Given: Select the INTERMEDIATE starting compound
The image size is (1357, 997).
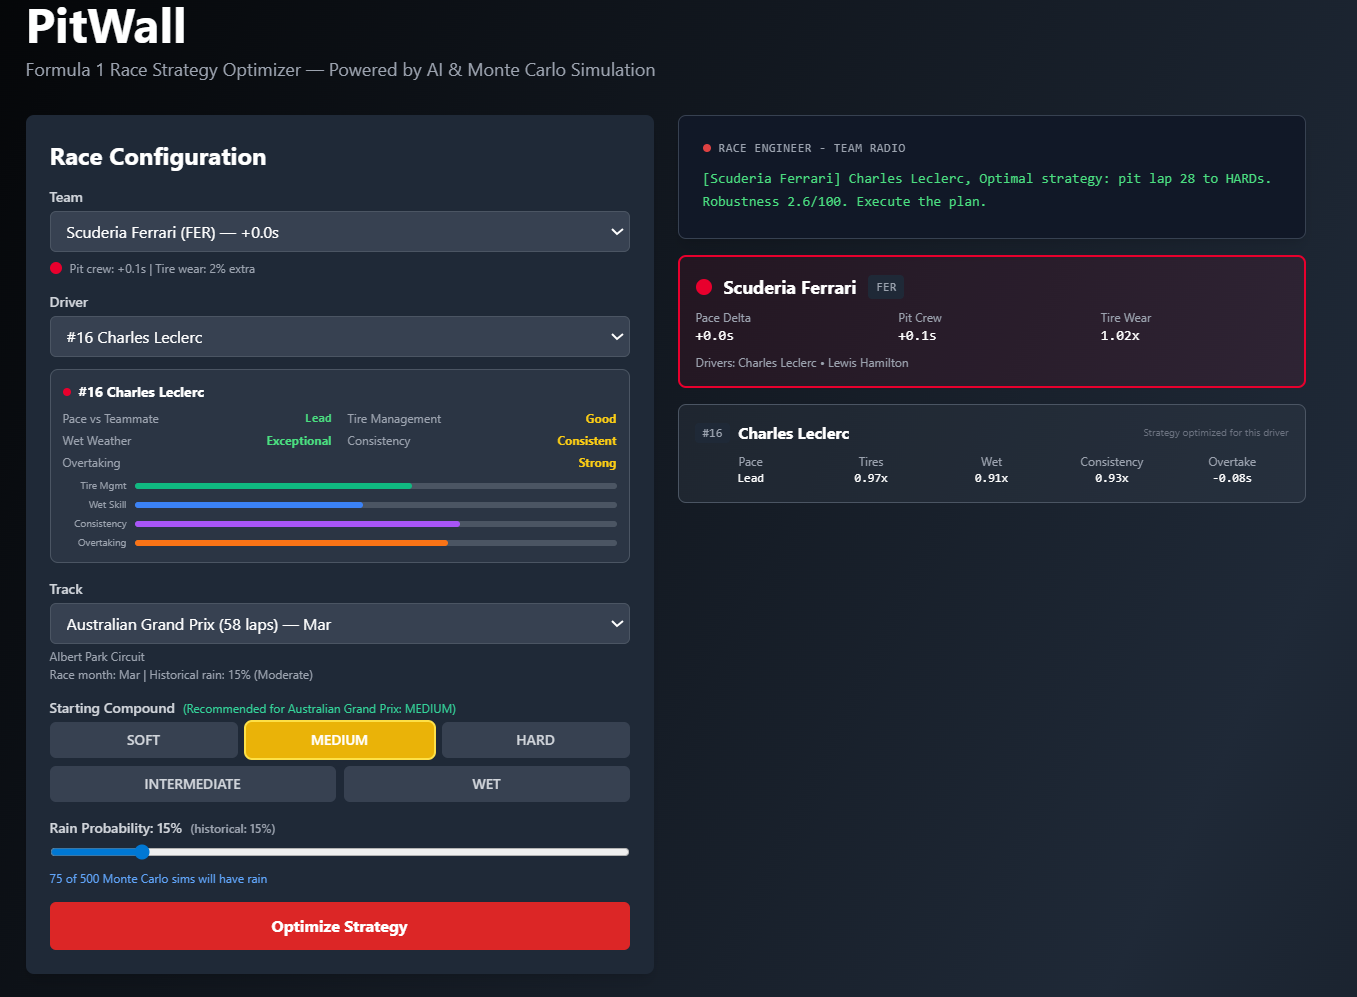Looking at the screenshot, I should click(x=192, y=784).
